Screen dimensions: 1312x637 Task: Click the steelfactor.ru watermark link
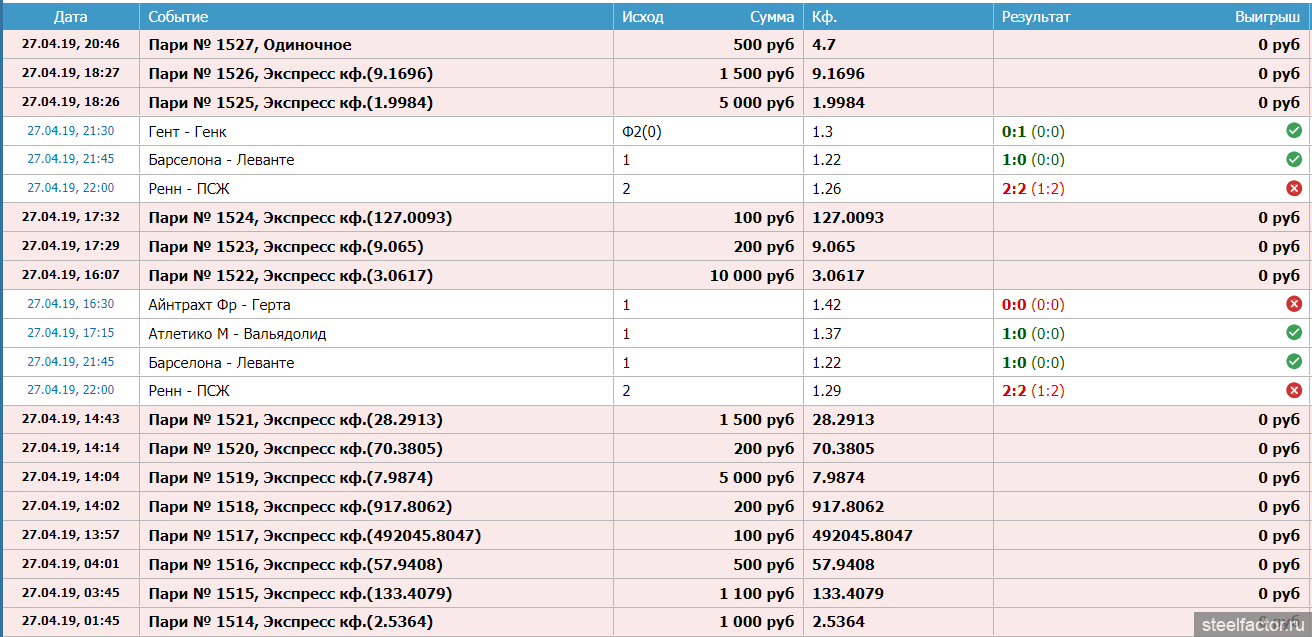tap(1252, 623)
